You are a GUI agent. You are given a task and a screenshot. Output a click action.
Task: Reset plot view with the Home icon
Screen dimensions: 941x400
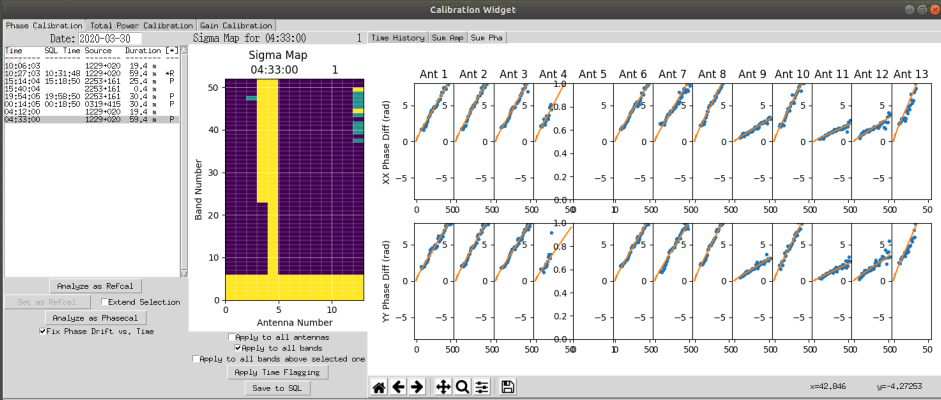pos(379,387)
